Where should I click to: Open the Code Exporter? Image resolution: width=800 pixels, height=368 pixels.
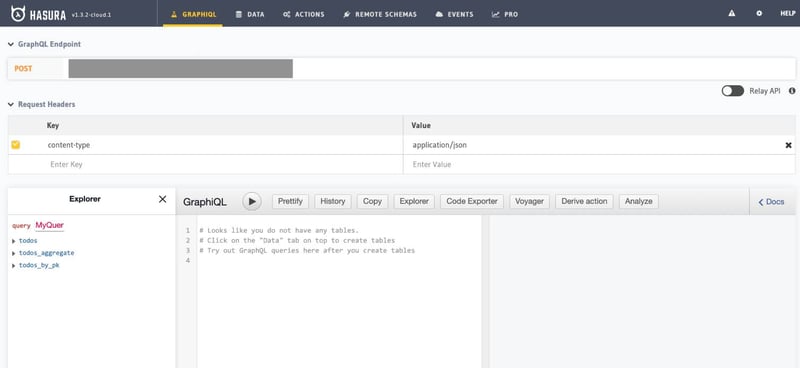coord(472,202)
